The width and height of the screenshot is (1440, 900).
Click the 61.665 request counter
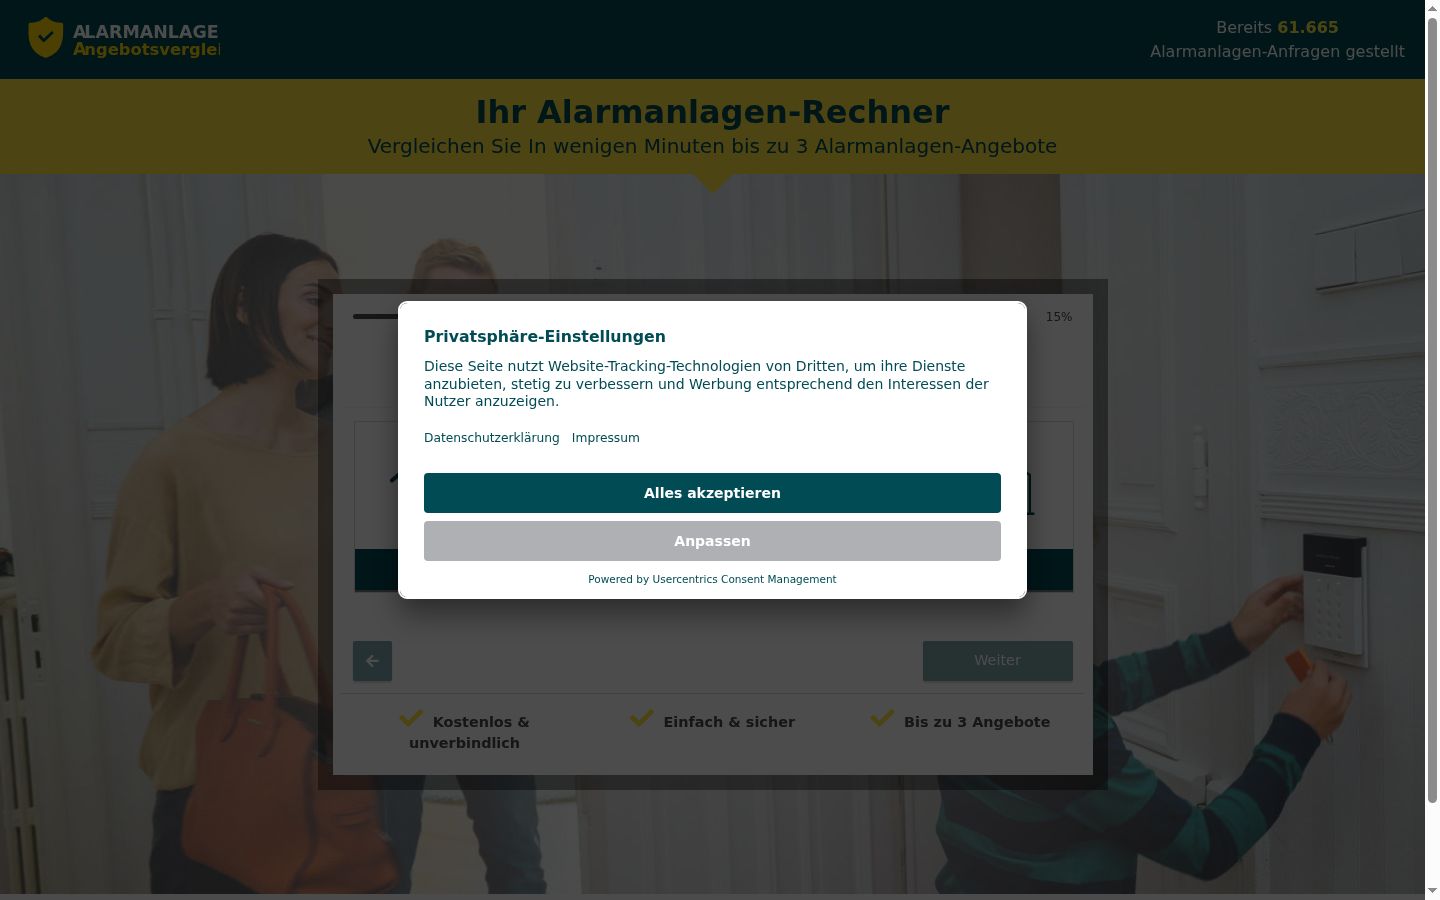(x=1308, y=27)
